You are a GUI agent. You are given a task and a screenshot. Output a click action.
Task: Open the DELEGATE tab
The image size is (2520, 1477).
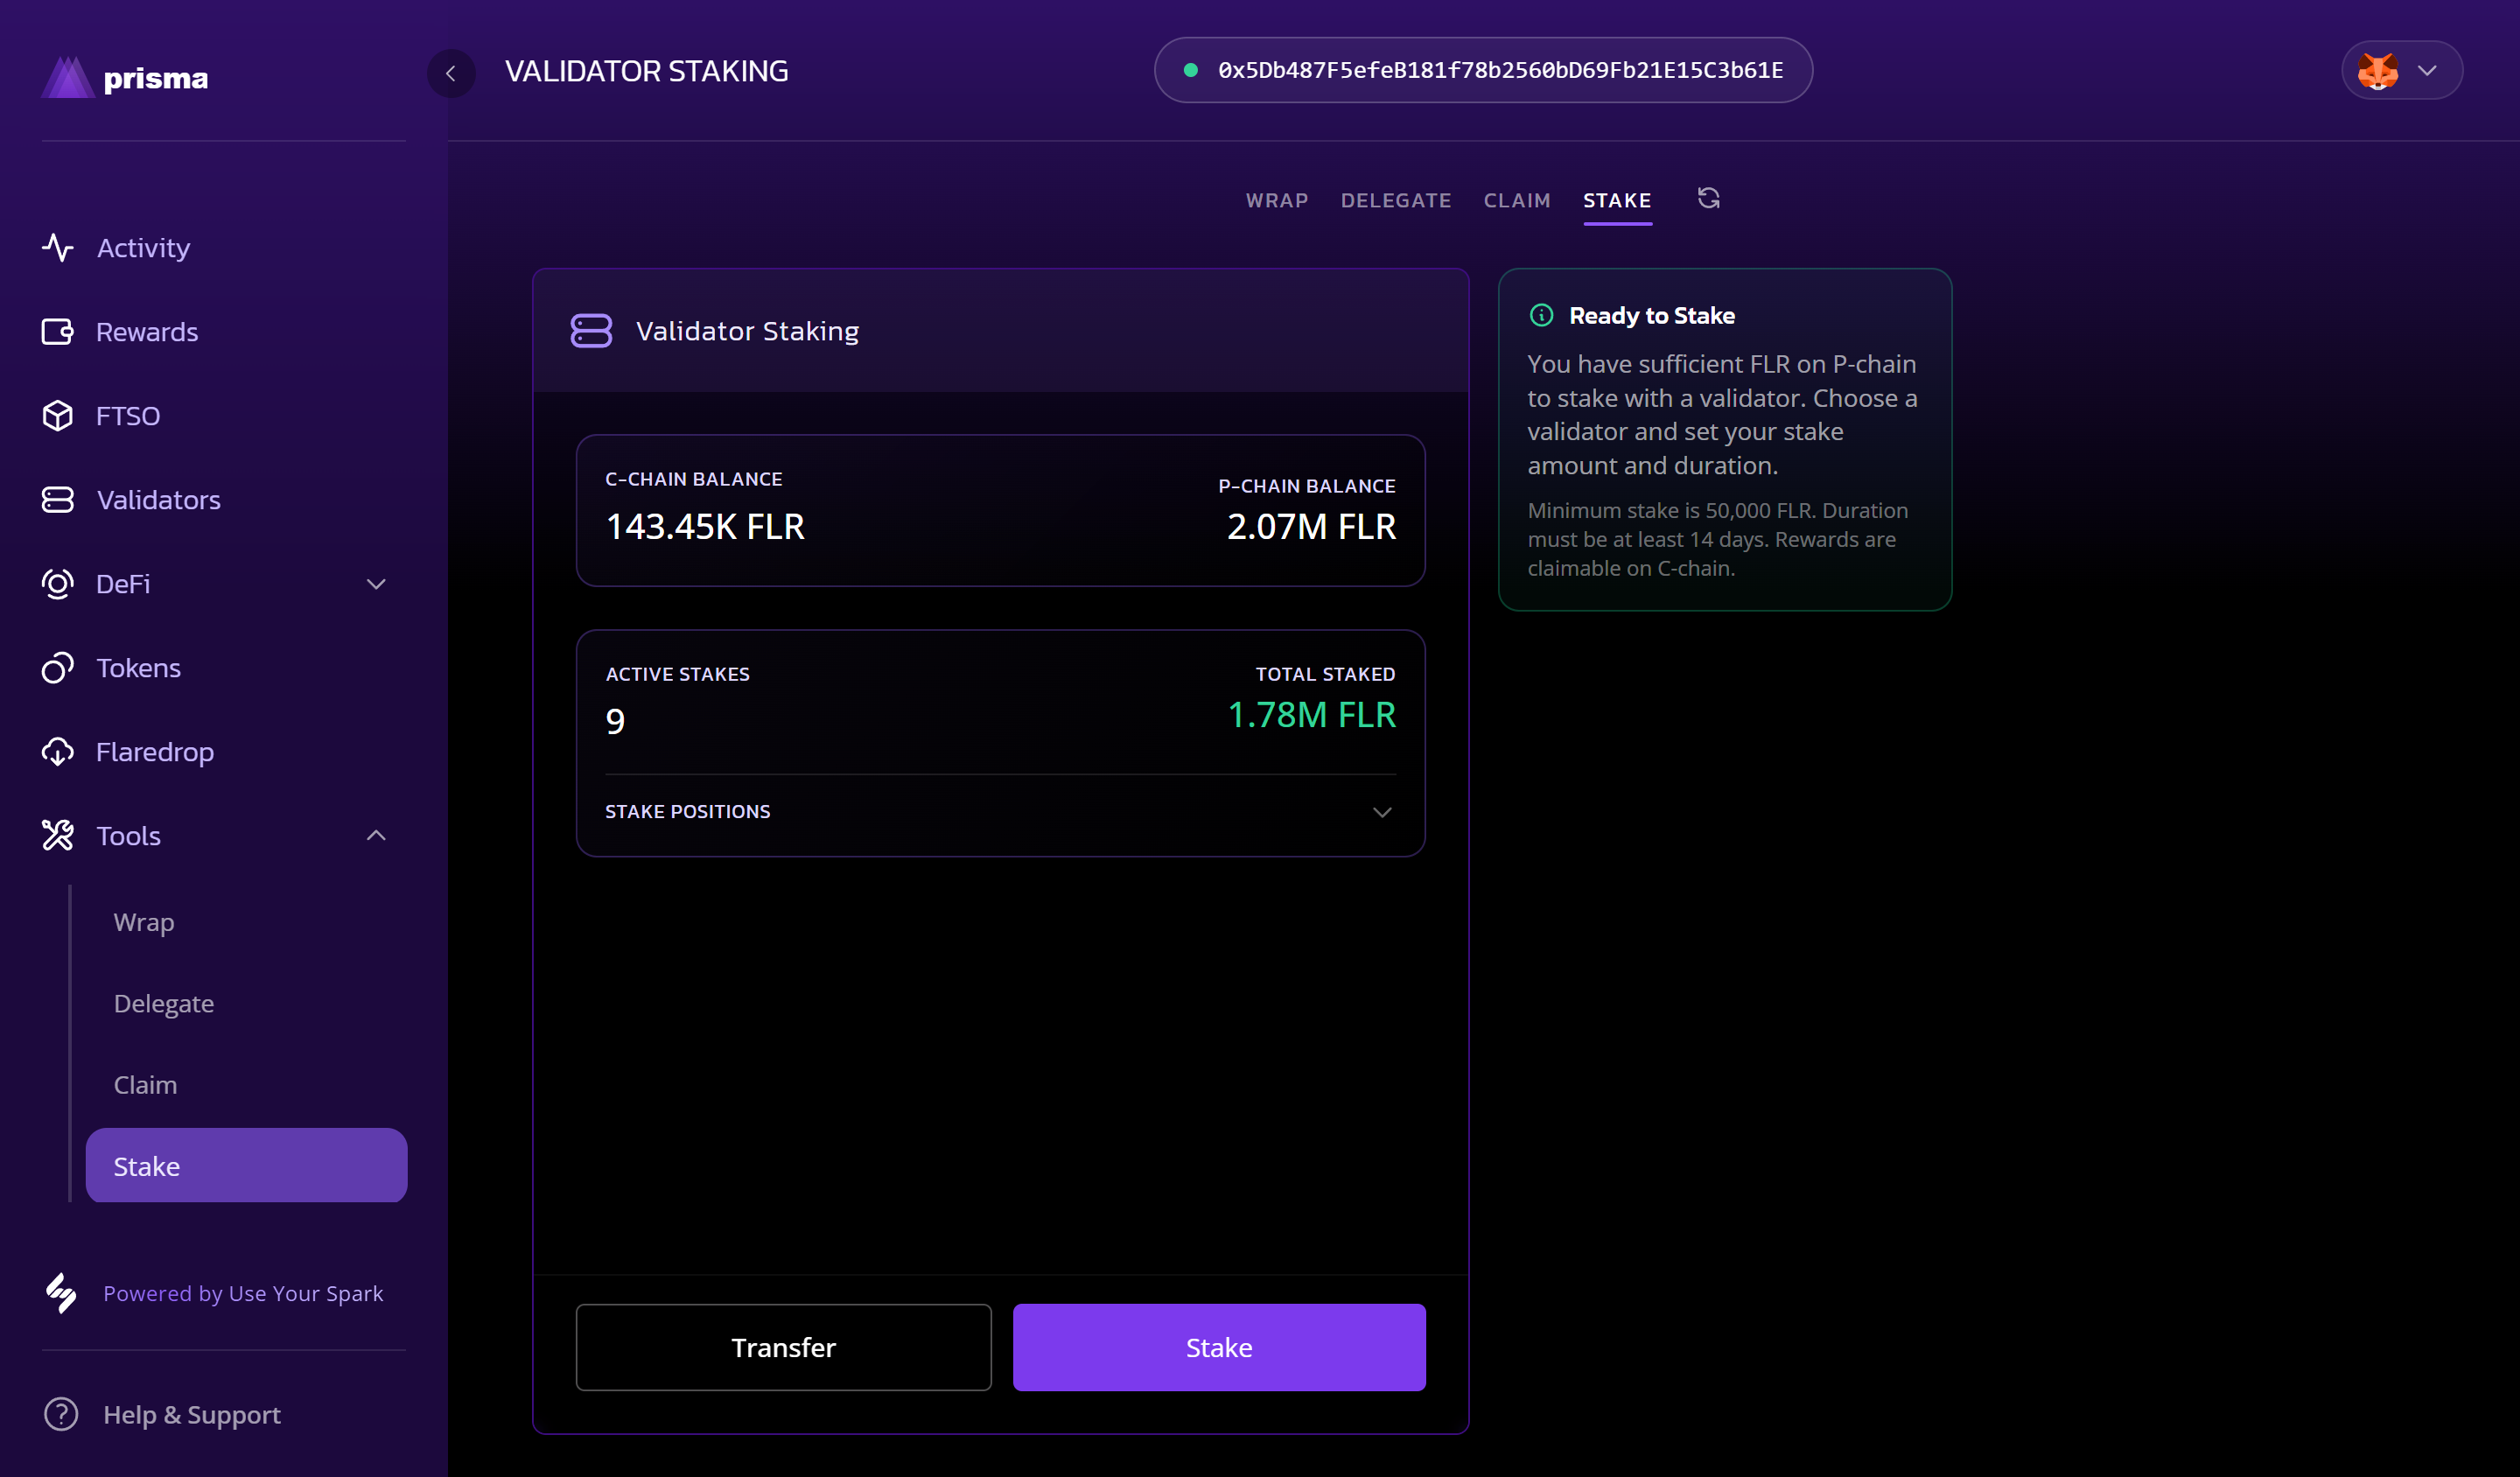point(1396,200)
